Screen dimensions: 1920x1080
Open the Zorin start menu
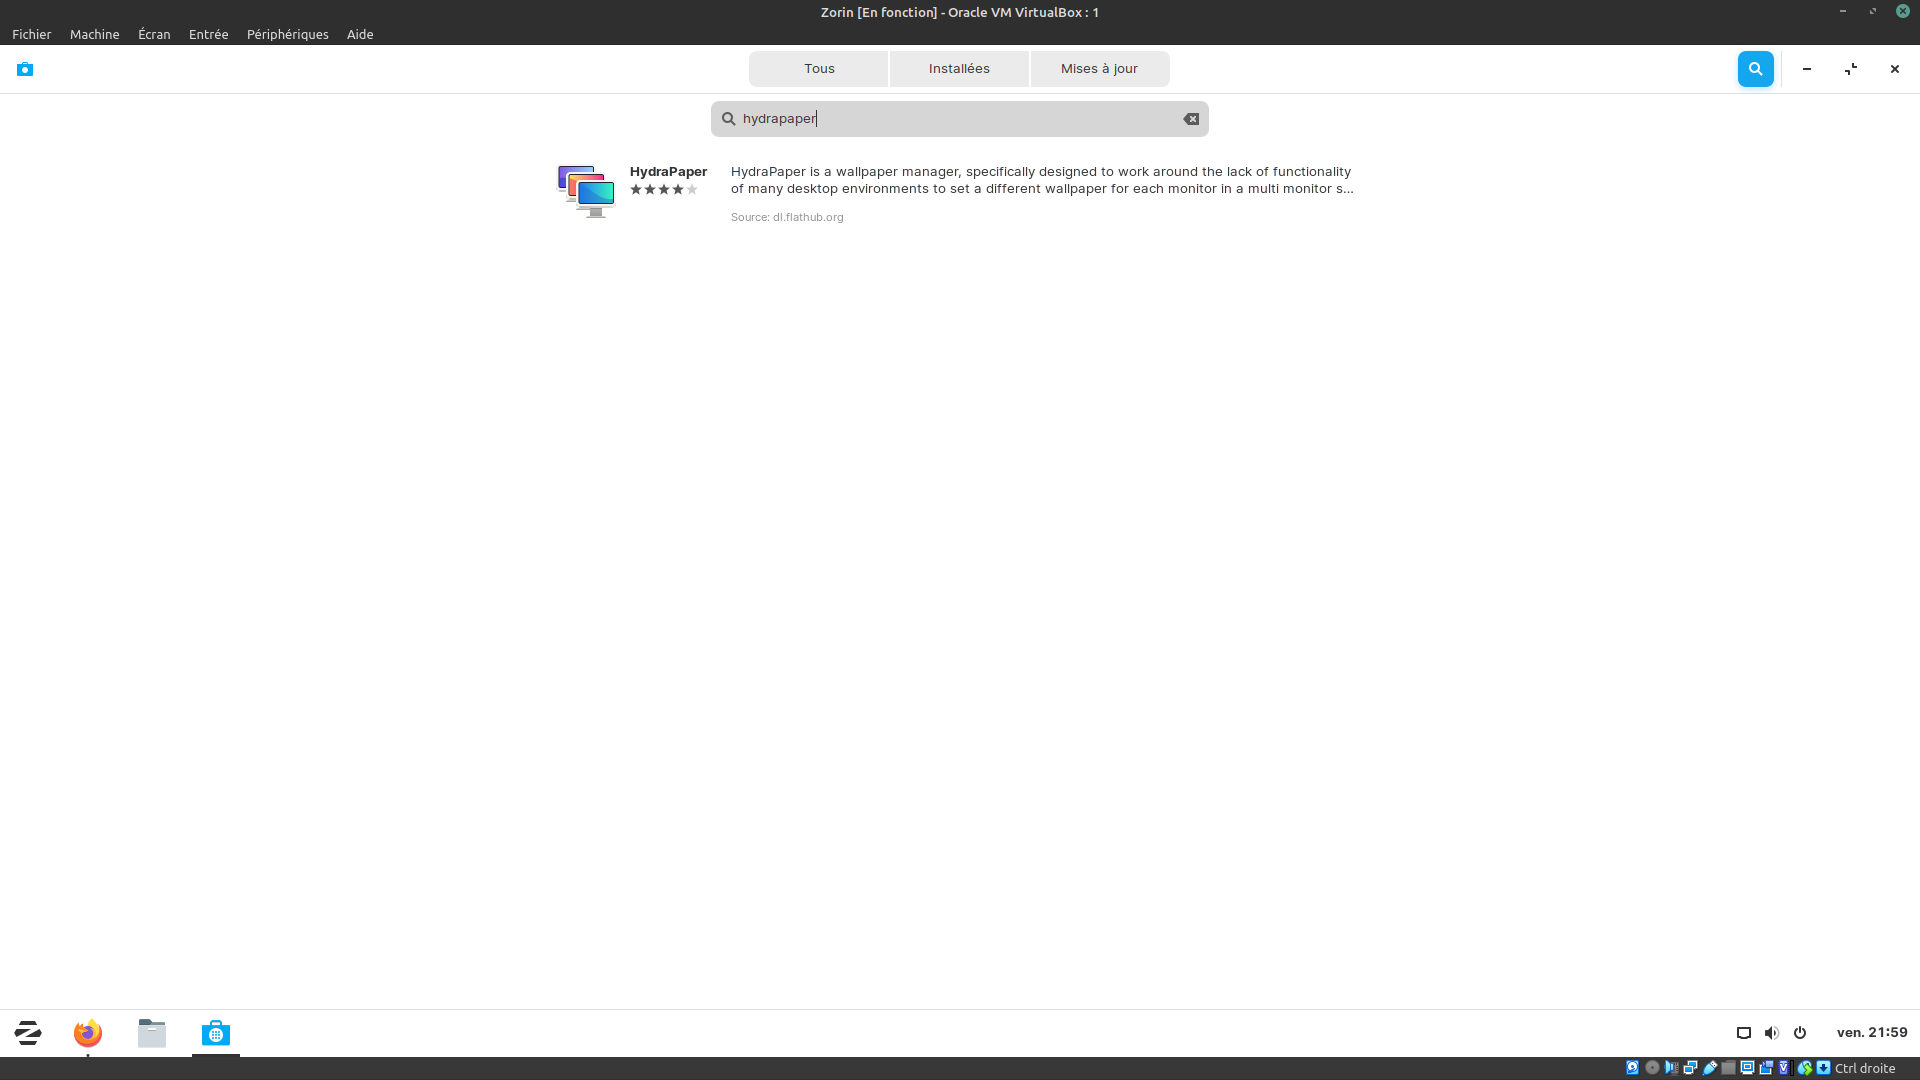28,1033
